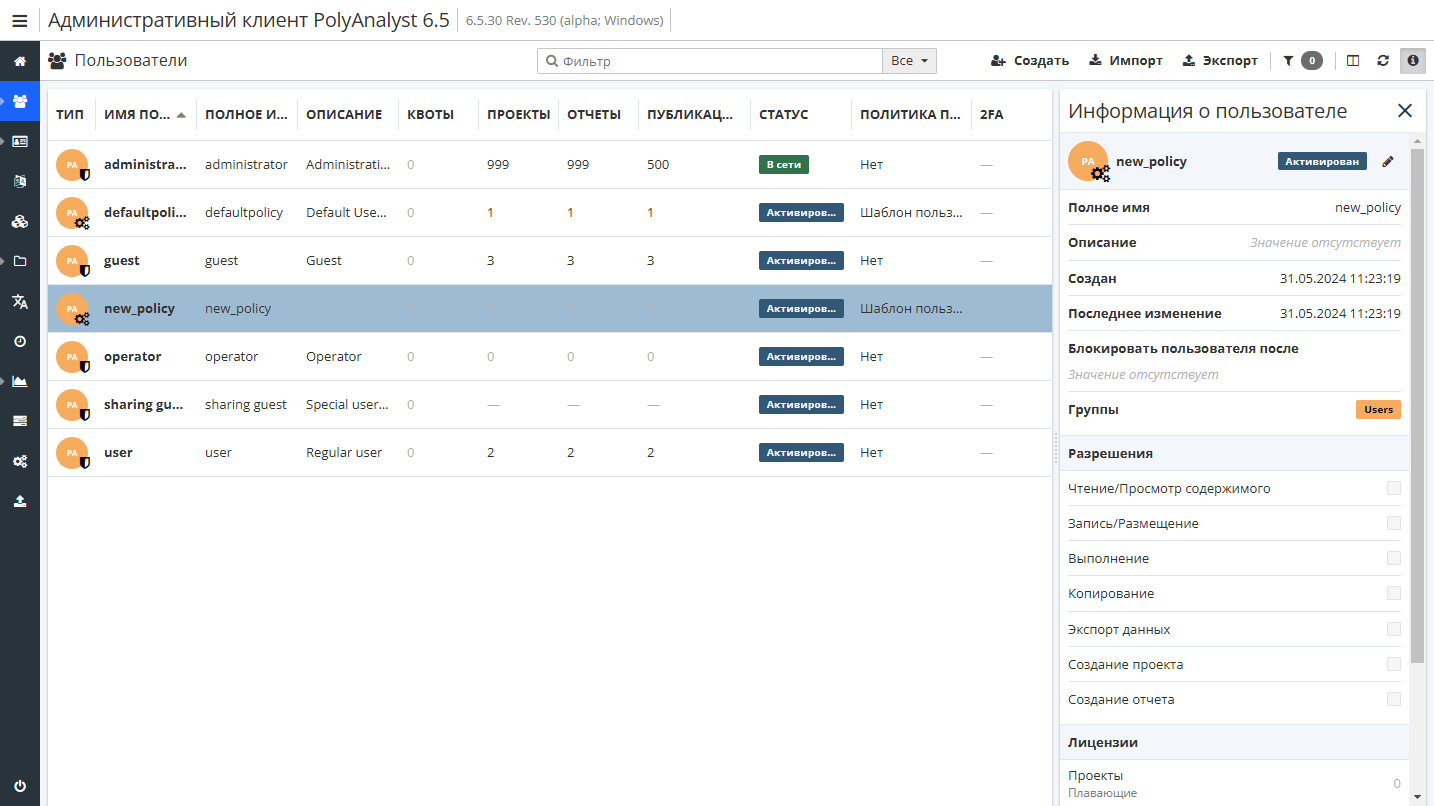1434x806 pixels.
Task: Expand the Users sidebar section arrow
Action: pyautogui.click(x=4, y=101)
